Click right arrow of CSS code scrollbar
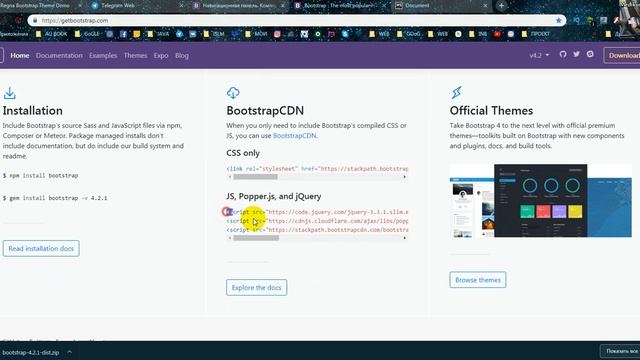This screenshot has height=360, width=640. [404, 177]
